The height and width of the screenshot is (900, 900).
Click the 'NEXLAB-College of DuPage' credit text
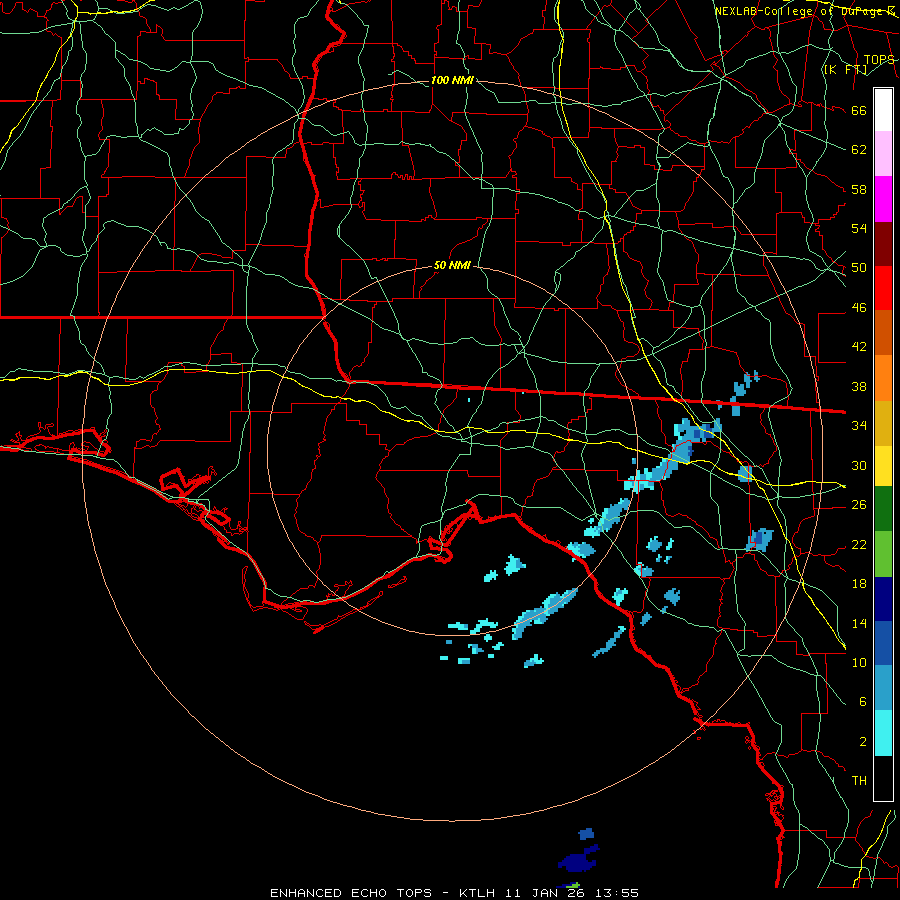coord(798,11)
